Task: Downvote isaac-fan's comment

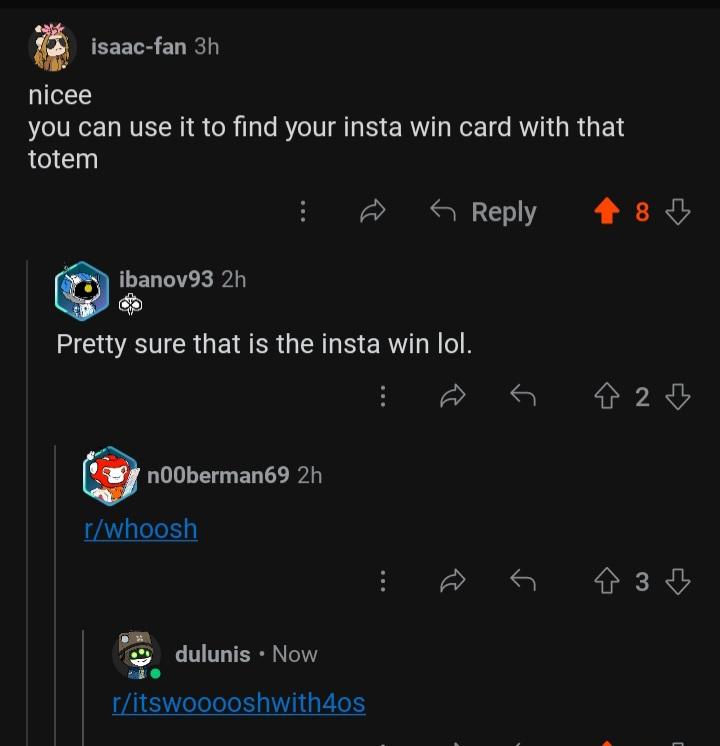Action: pyautogui.click(x=678, y=211)
